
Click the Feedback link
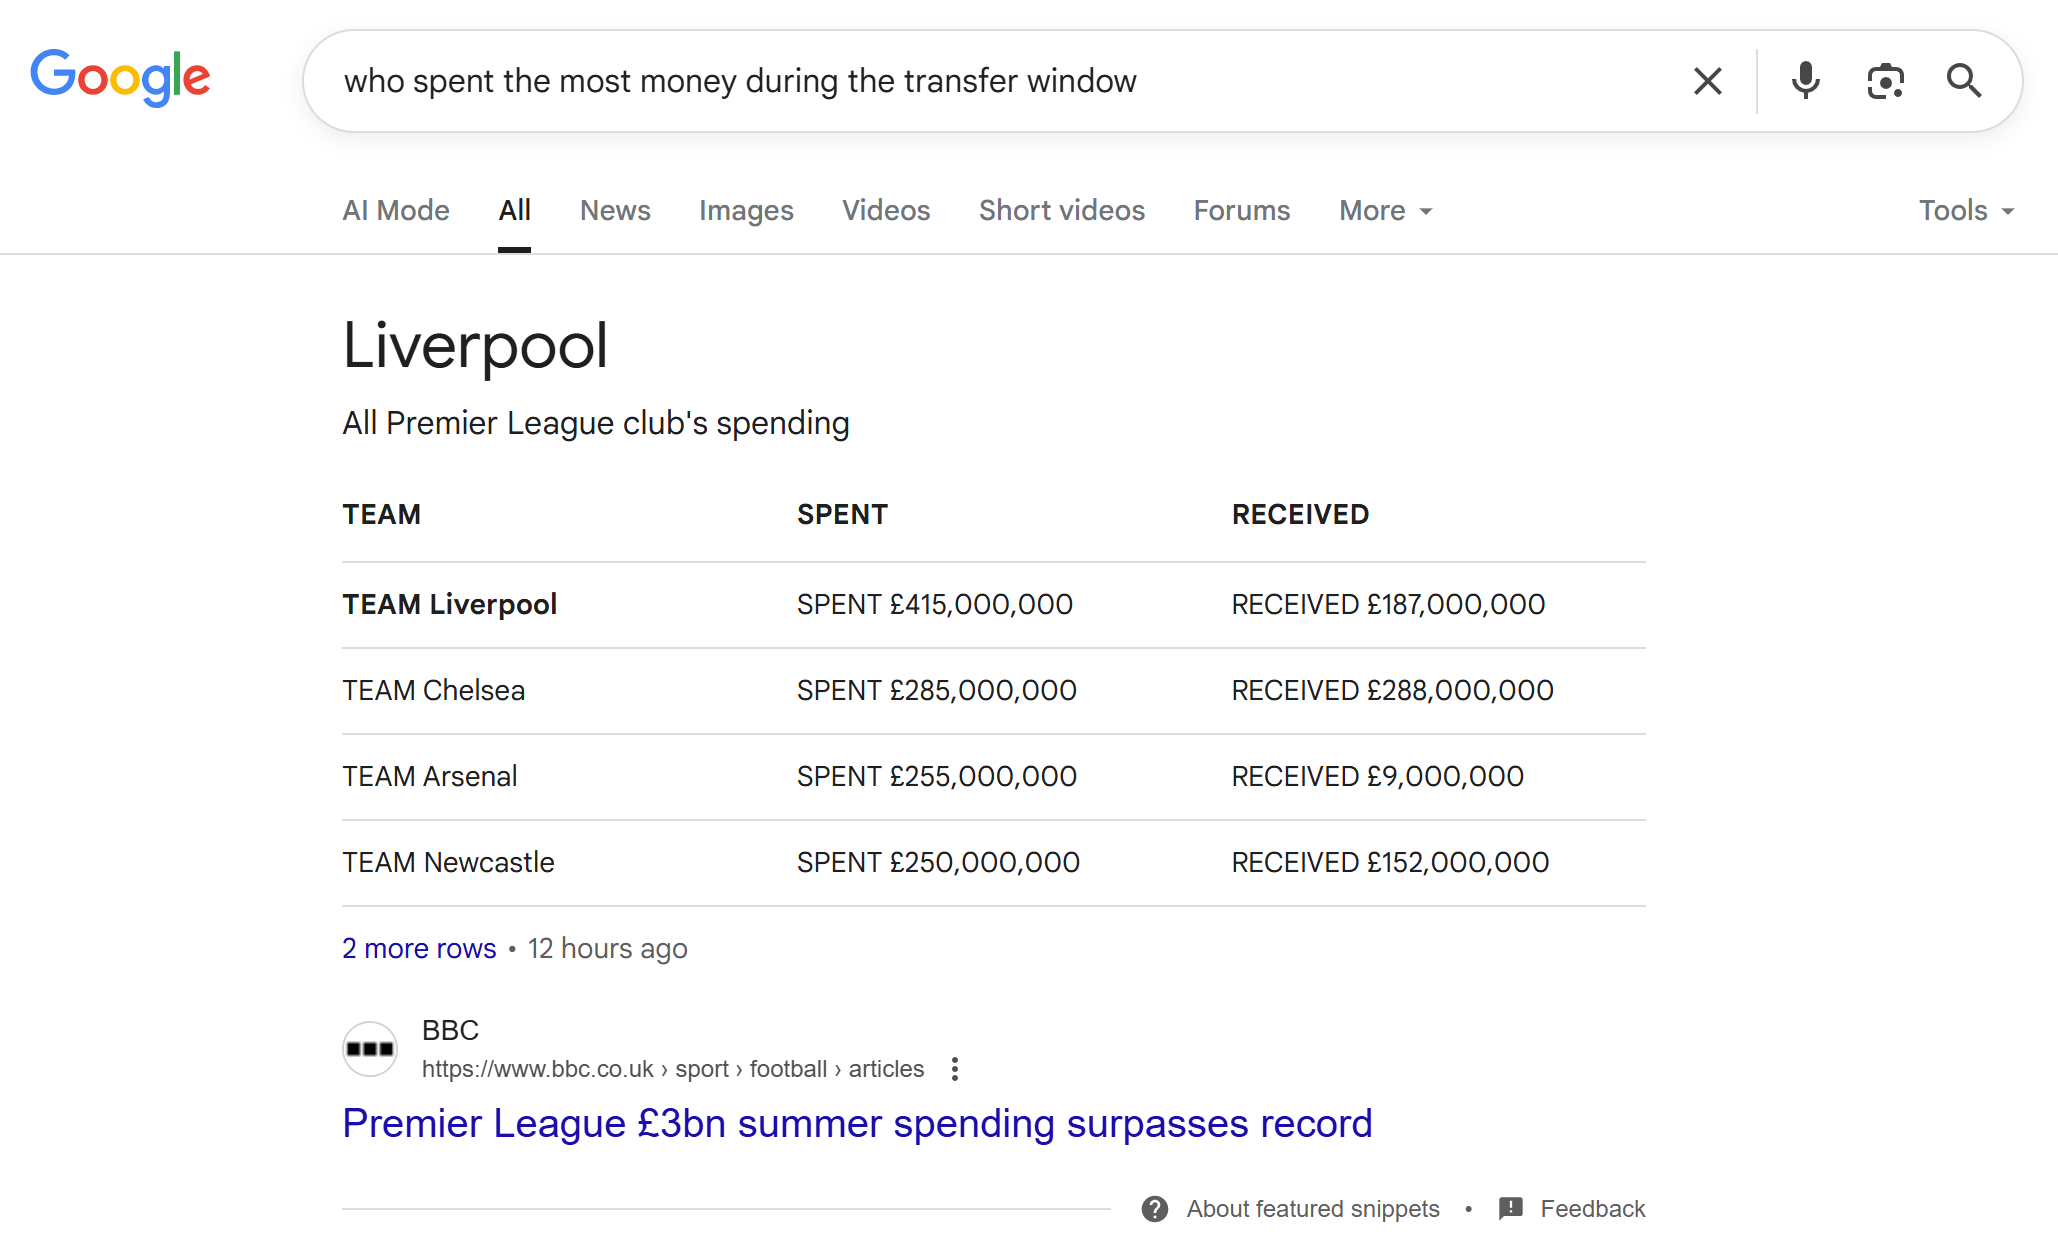(1594, 1209)
